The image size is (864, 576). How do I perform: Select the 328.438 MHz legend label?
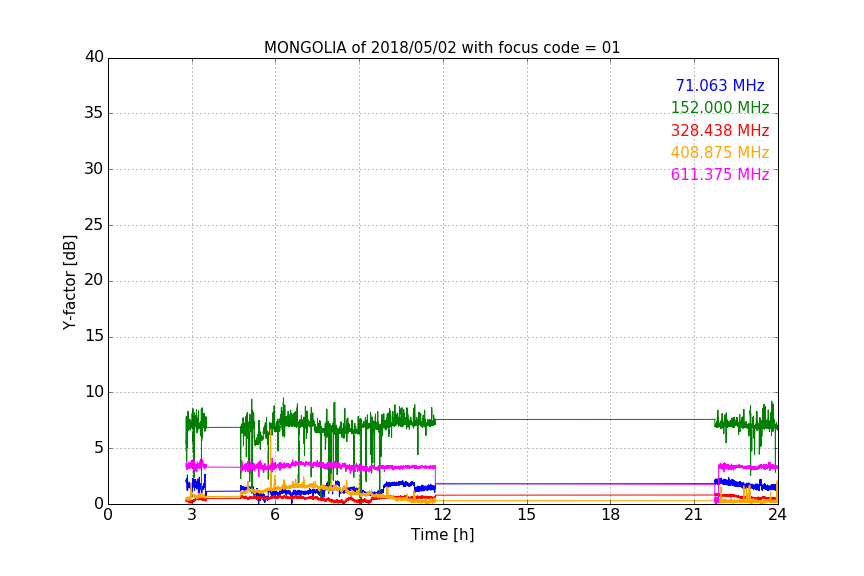coord(720,131)
